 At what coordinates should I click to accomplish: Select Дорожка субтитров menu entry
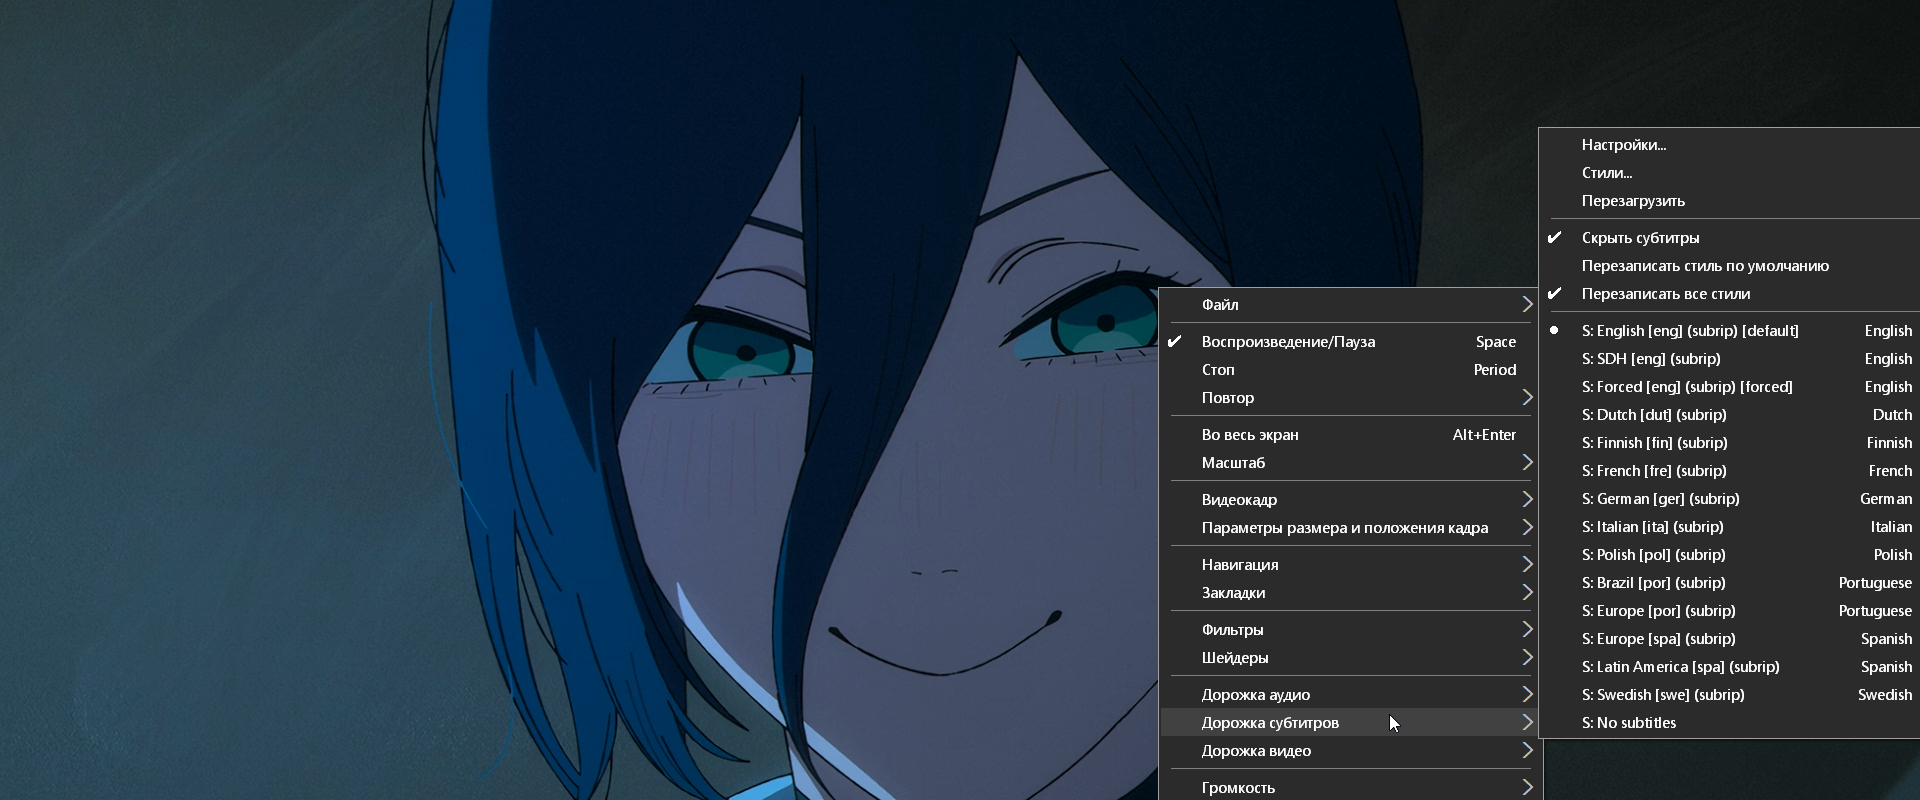click(1350, 723)
